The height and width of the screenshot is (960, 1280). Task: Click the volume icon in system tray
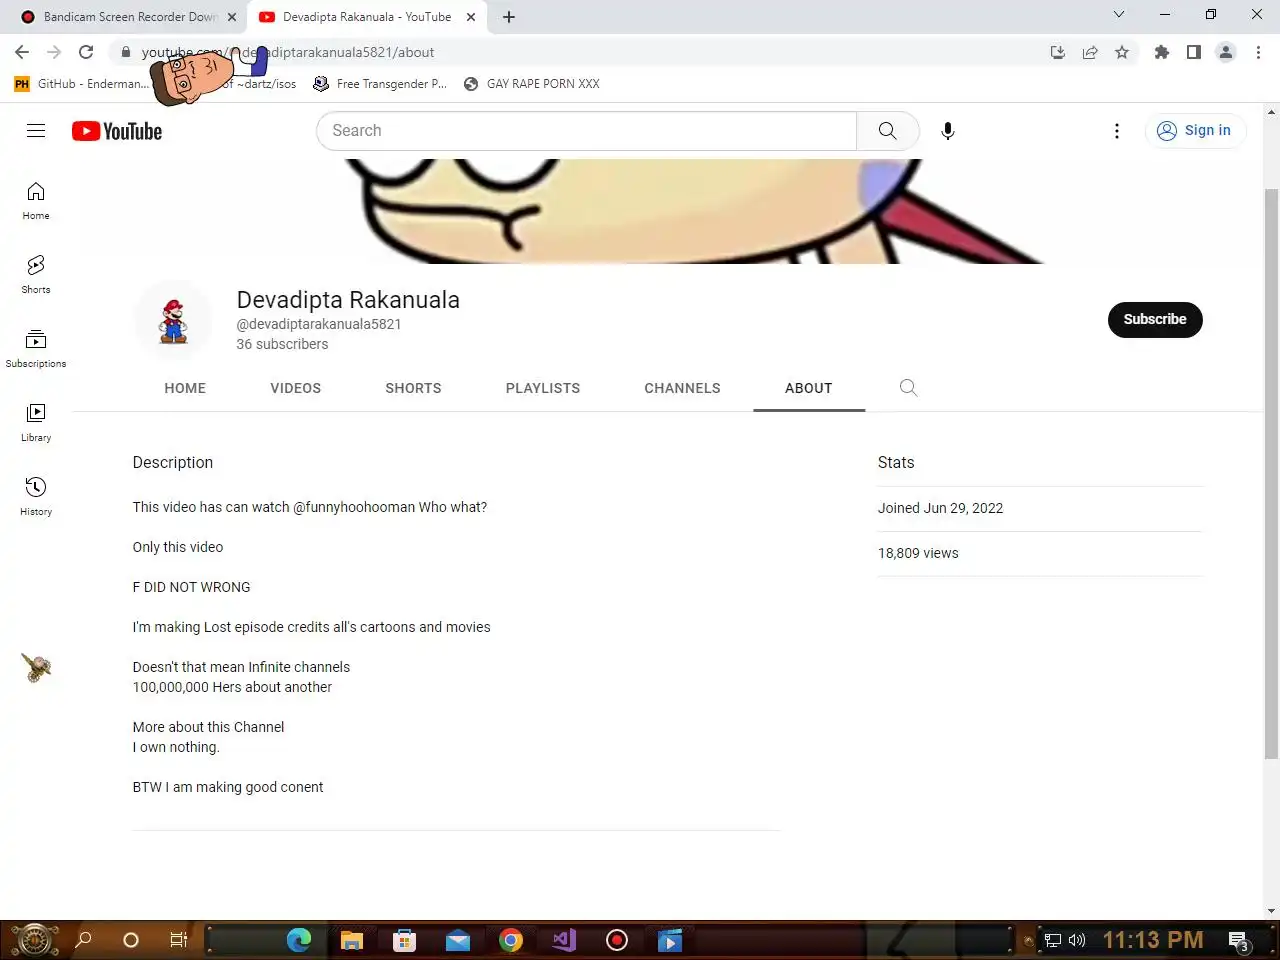click(1077, 940)
